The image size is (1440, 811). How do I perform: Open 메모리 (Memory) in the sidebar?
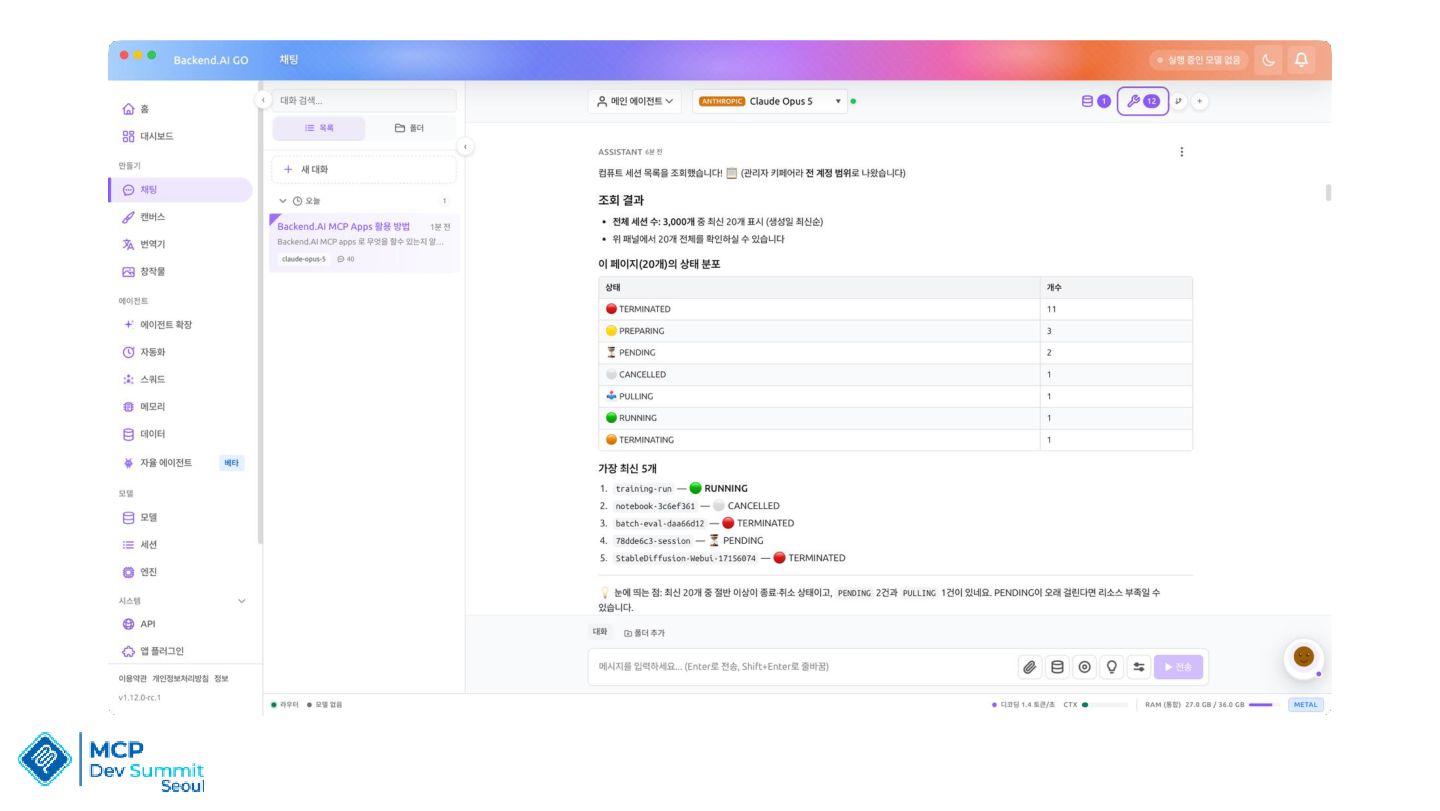click(144, 407)
